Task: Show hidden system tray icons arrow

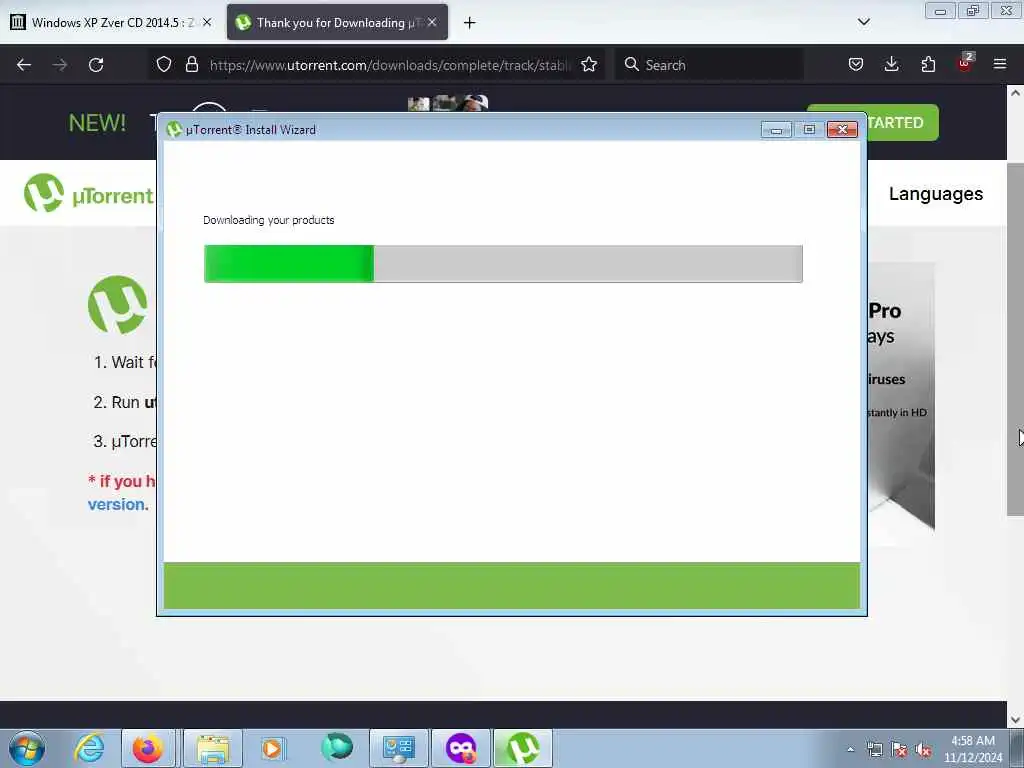Action: click(x=850, y=750)
